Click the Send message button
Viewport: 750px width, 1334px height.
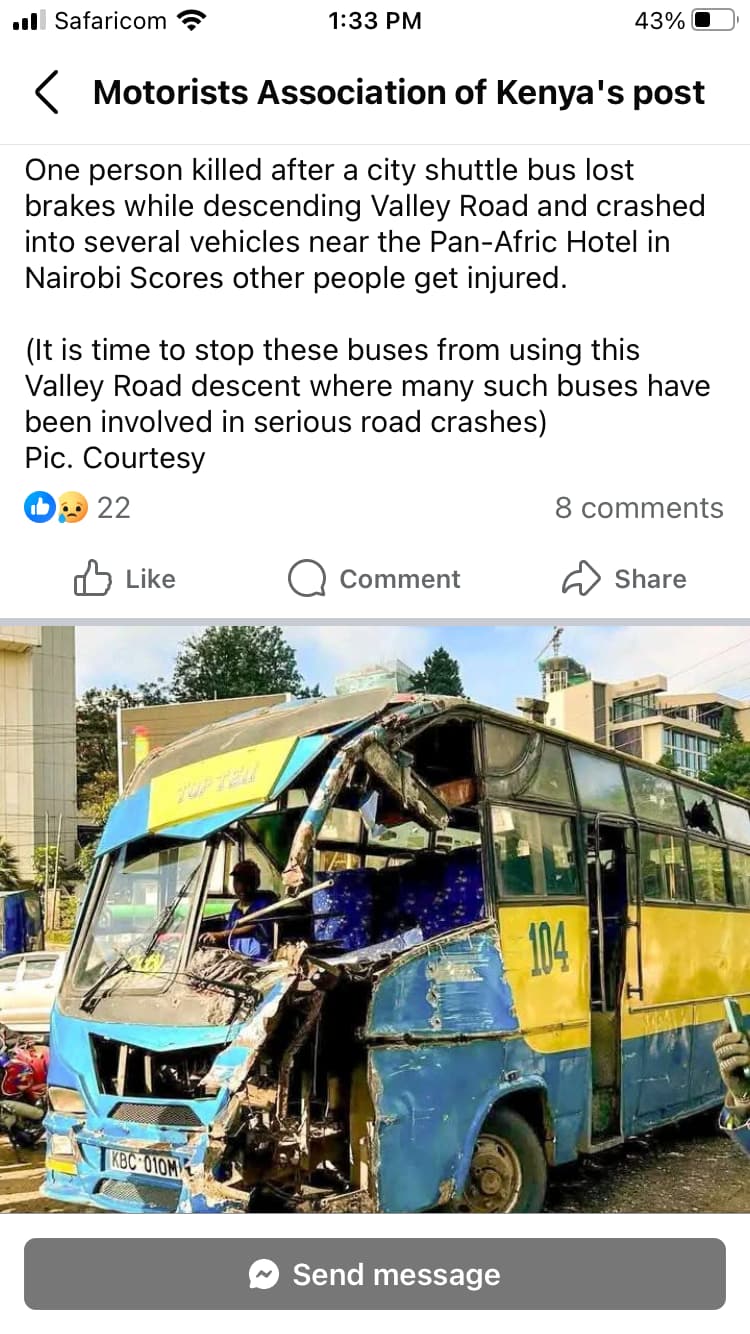click(x=375, y=1274)
